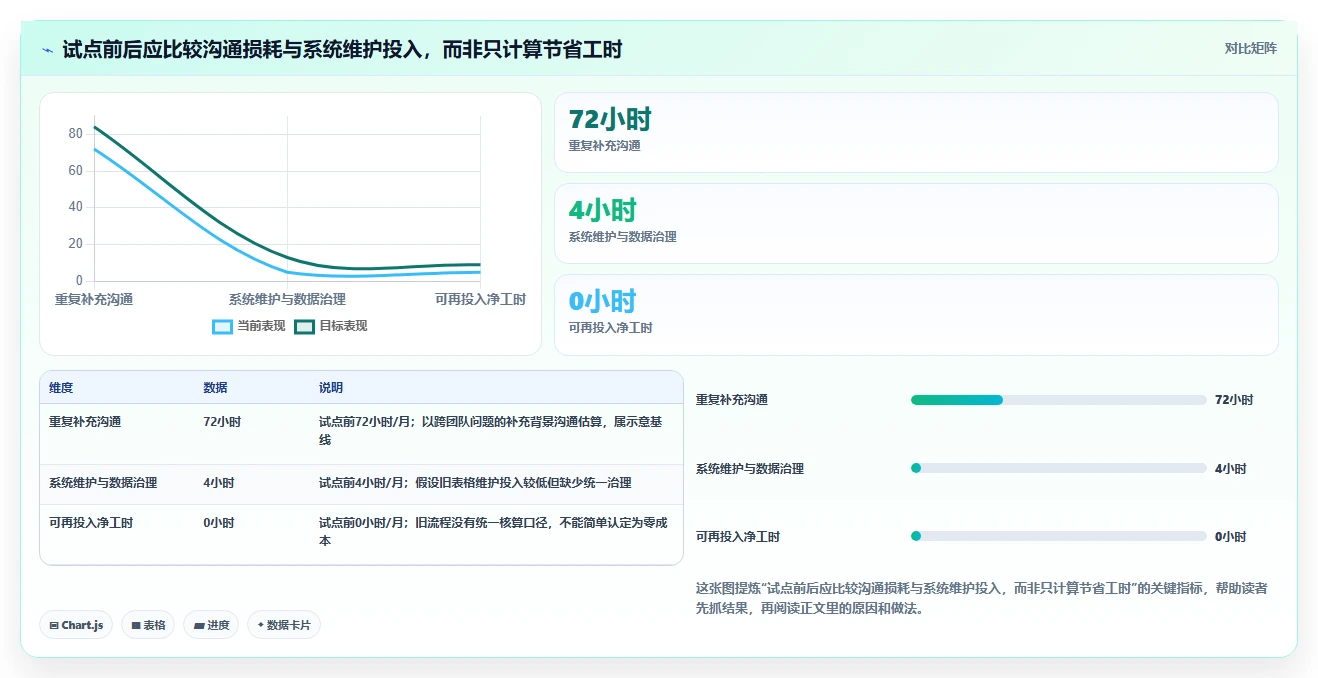Click the icon inside Chart.js chip
The image size is (1318, 678).
tap(54, 626)
